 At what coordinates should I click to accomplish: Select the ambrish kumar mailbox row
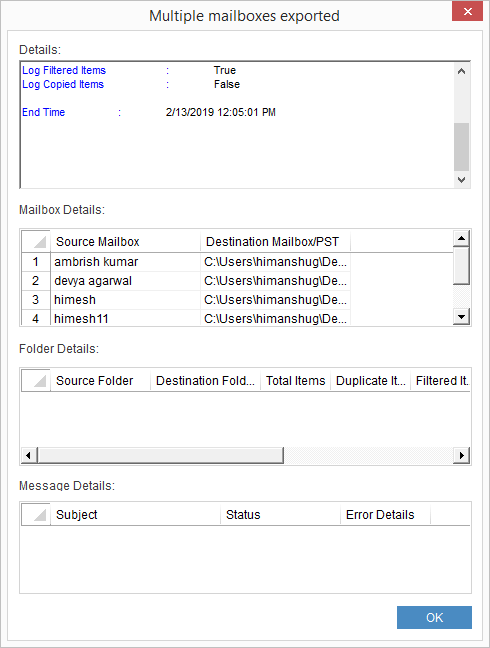pos(186,262)
